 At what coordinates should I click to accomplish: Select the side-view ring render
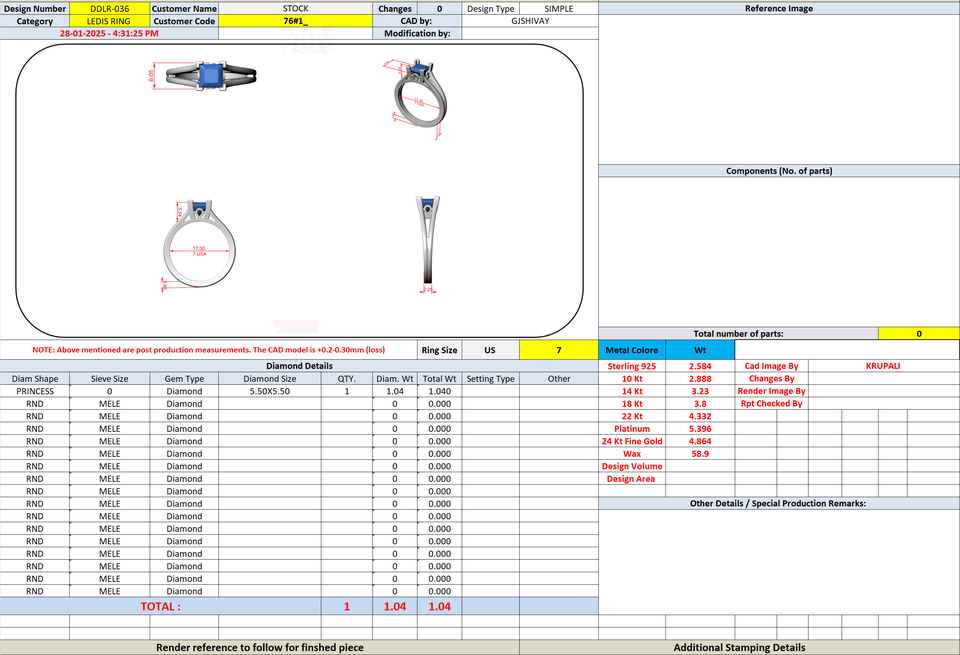428,244
